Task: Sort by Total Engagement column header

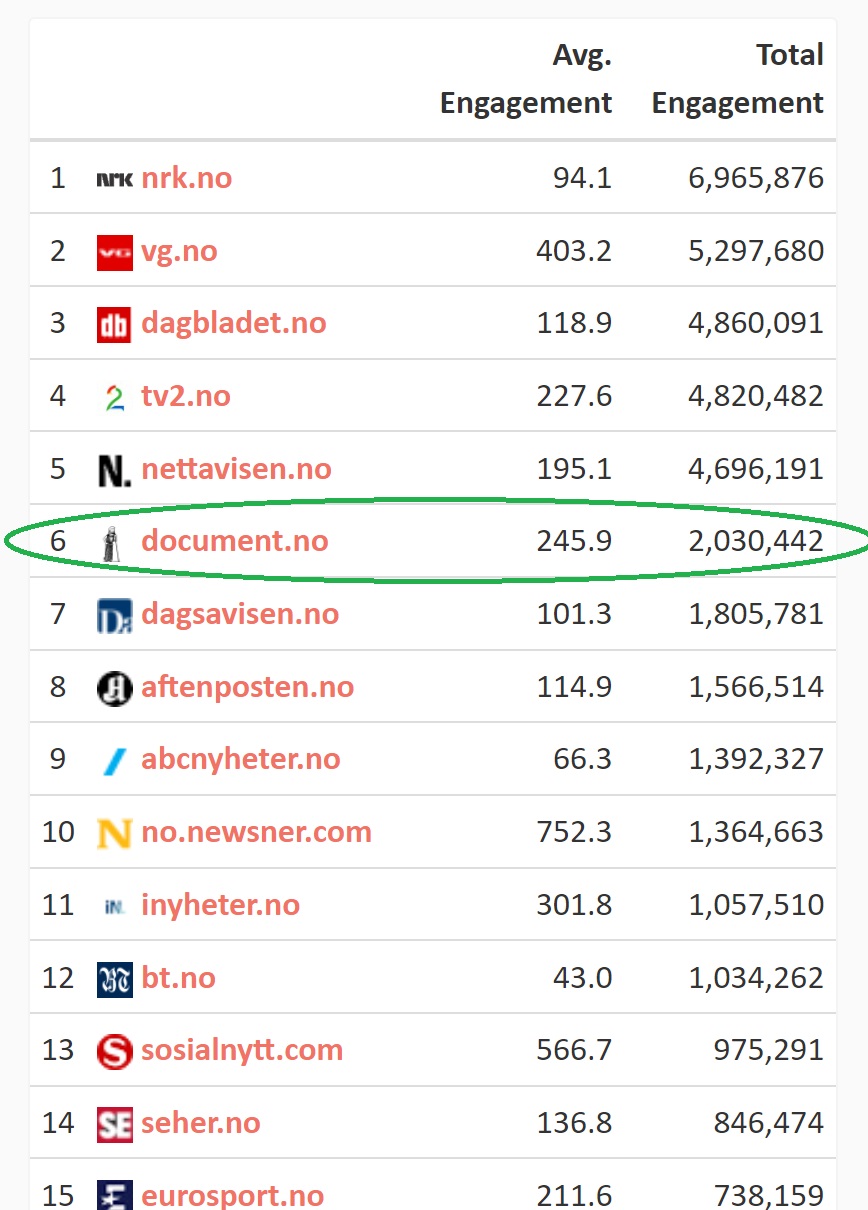Action: point(738,78)
